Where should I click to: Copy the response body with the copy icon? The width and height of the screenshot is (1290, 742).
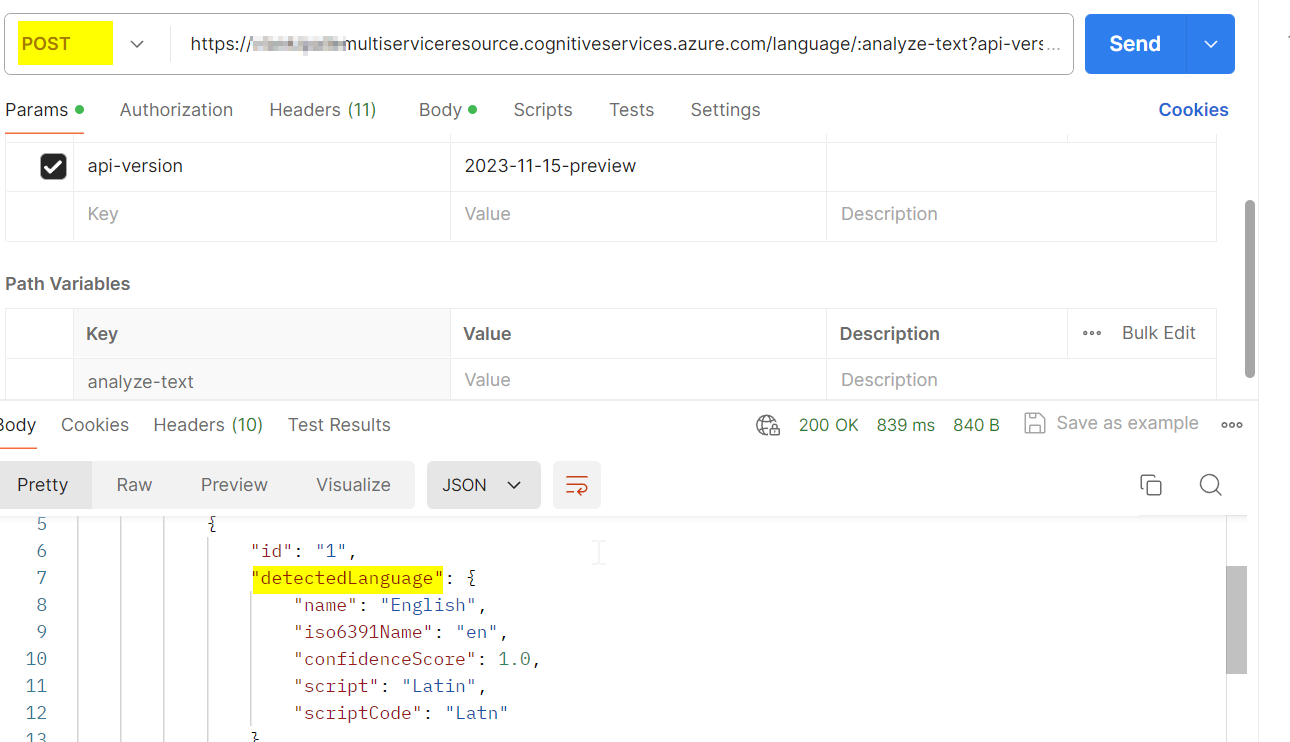pos(1151,485)
